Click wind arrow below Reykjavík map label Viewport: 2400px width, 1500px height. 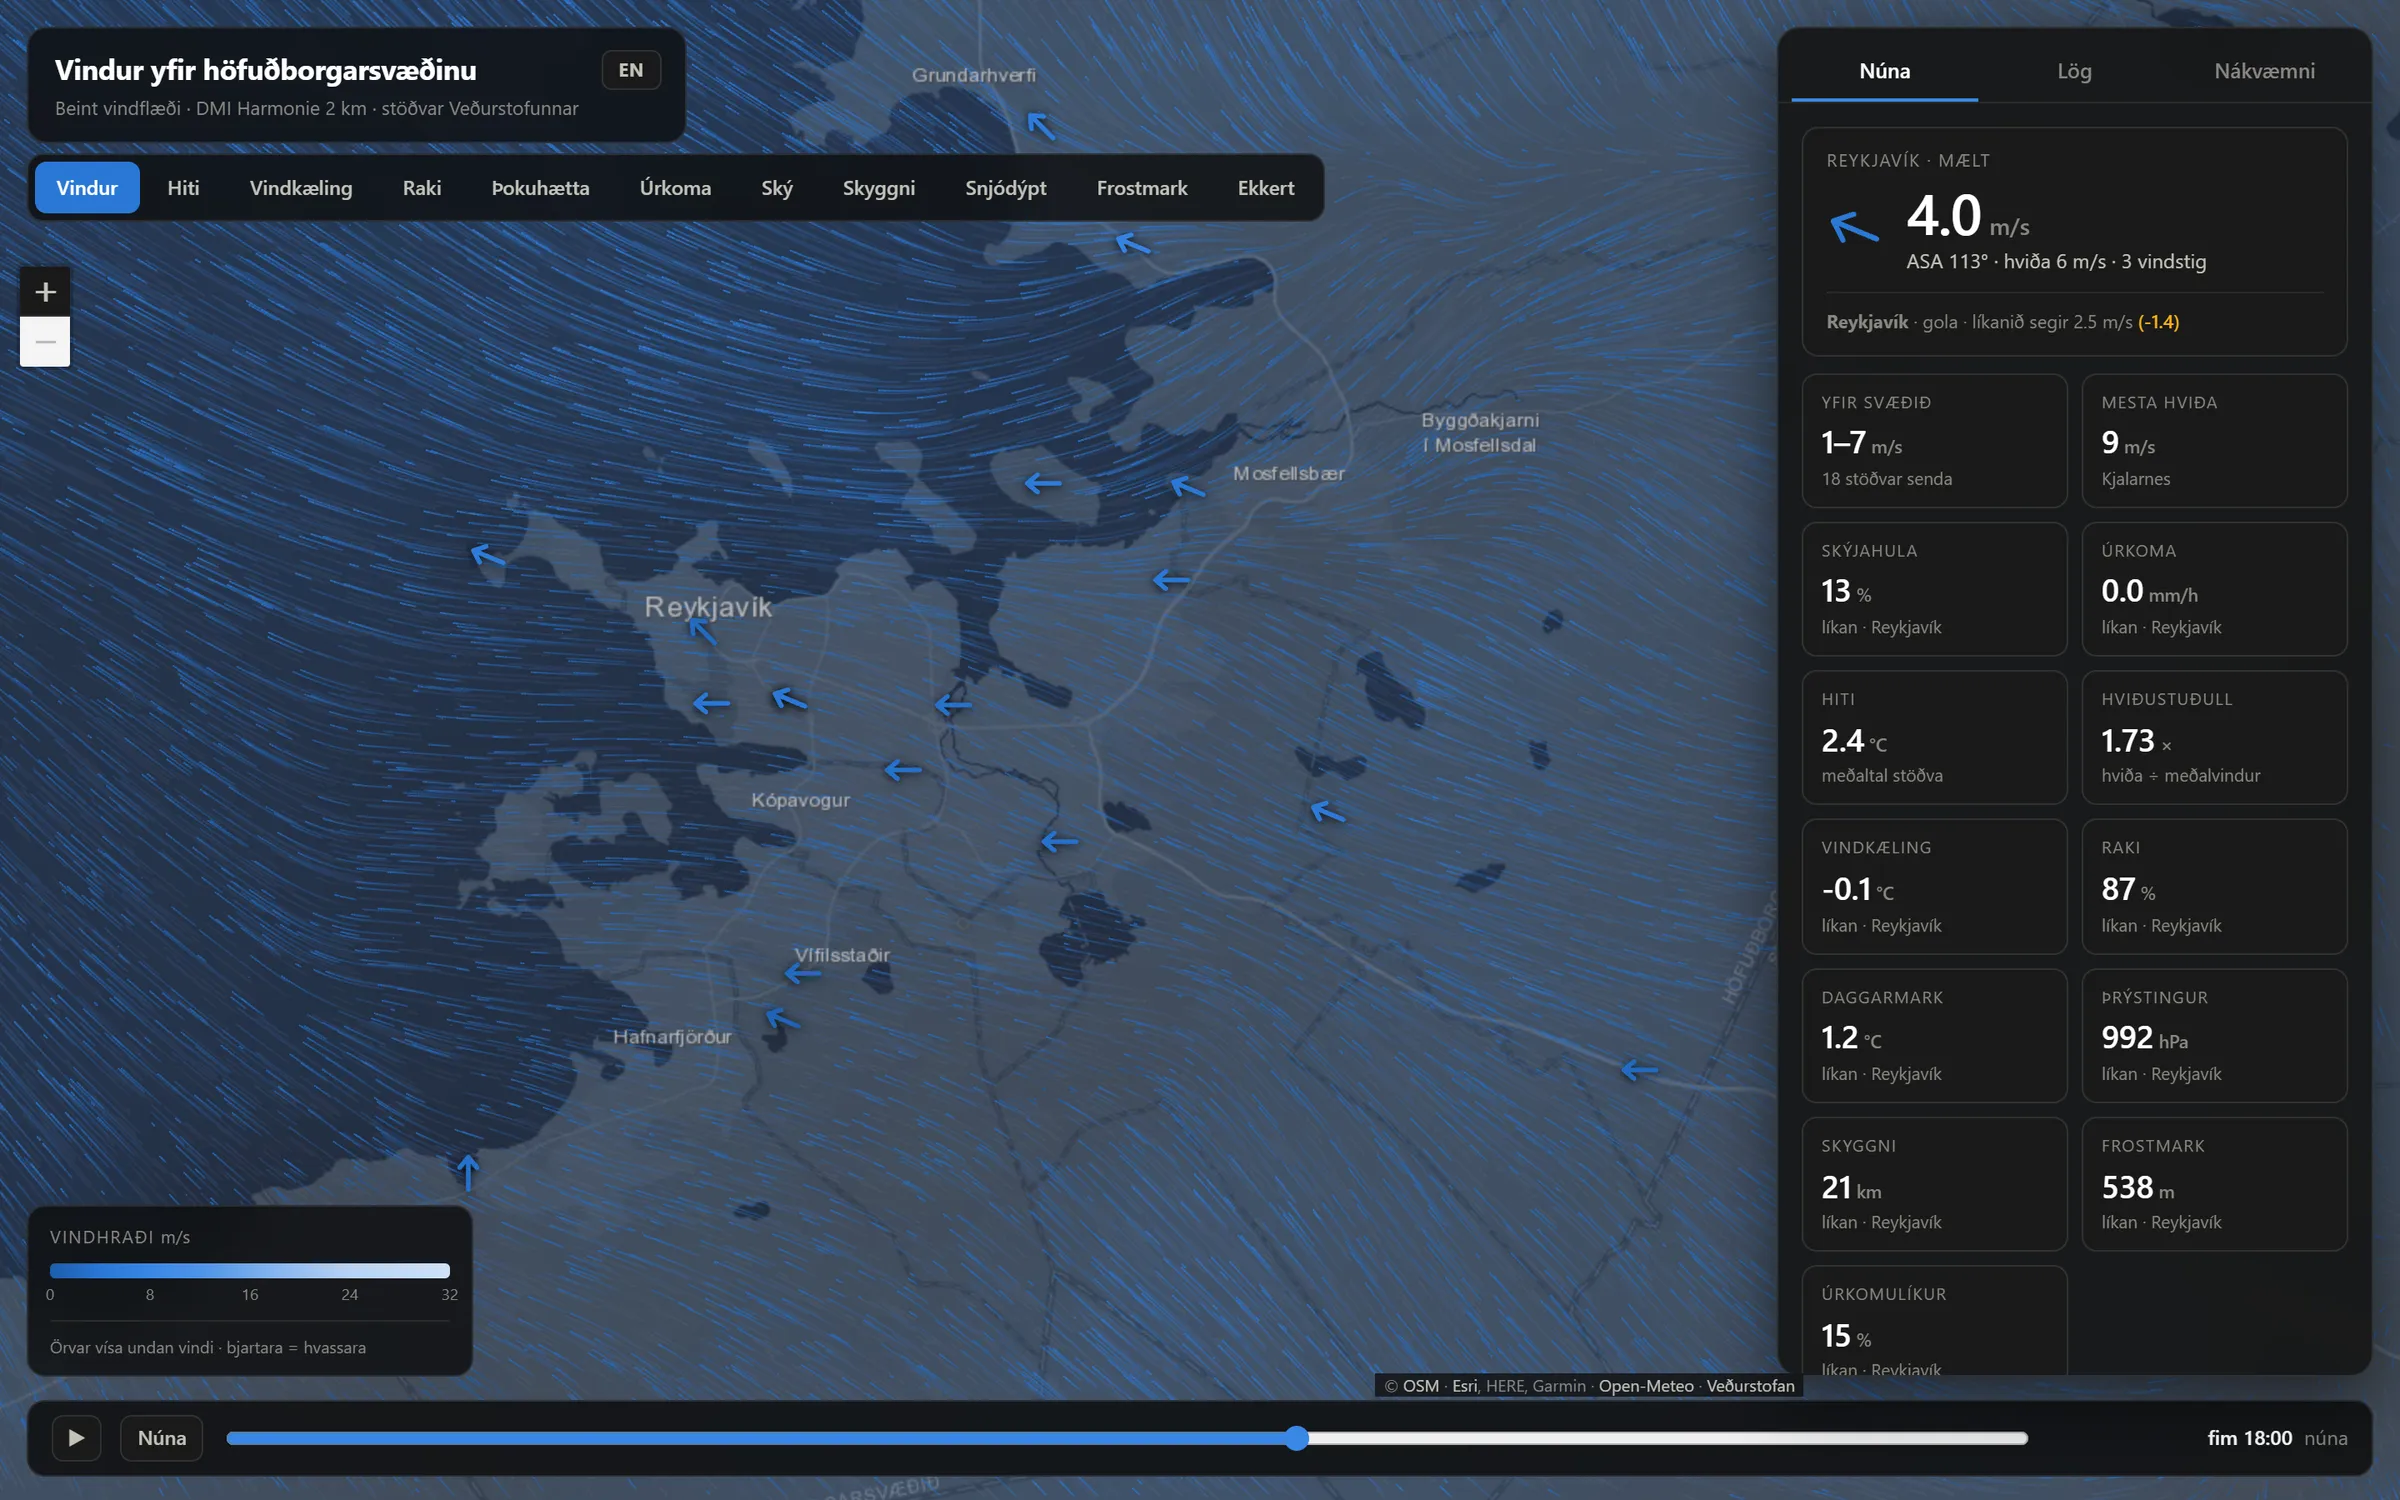point(703,631)
